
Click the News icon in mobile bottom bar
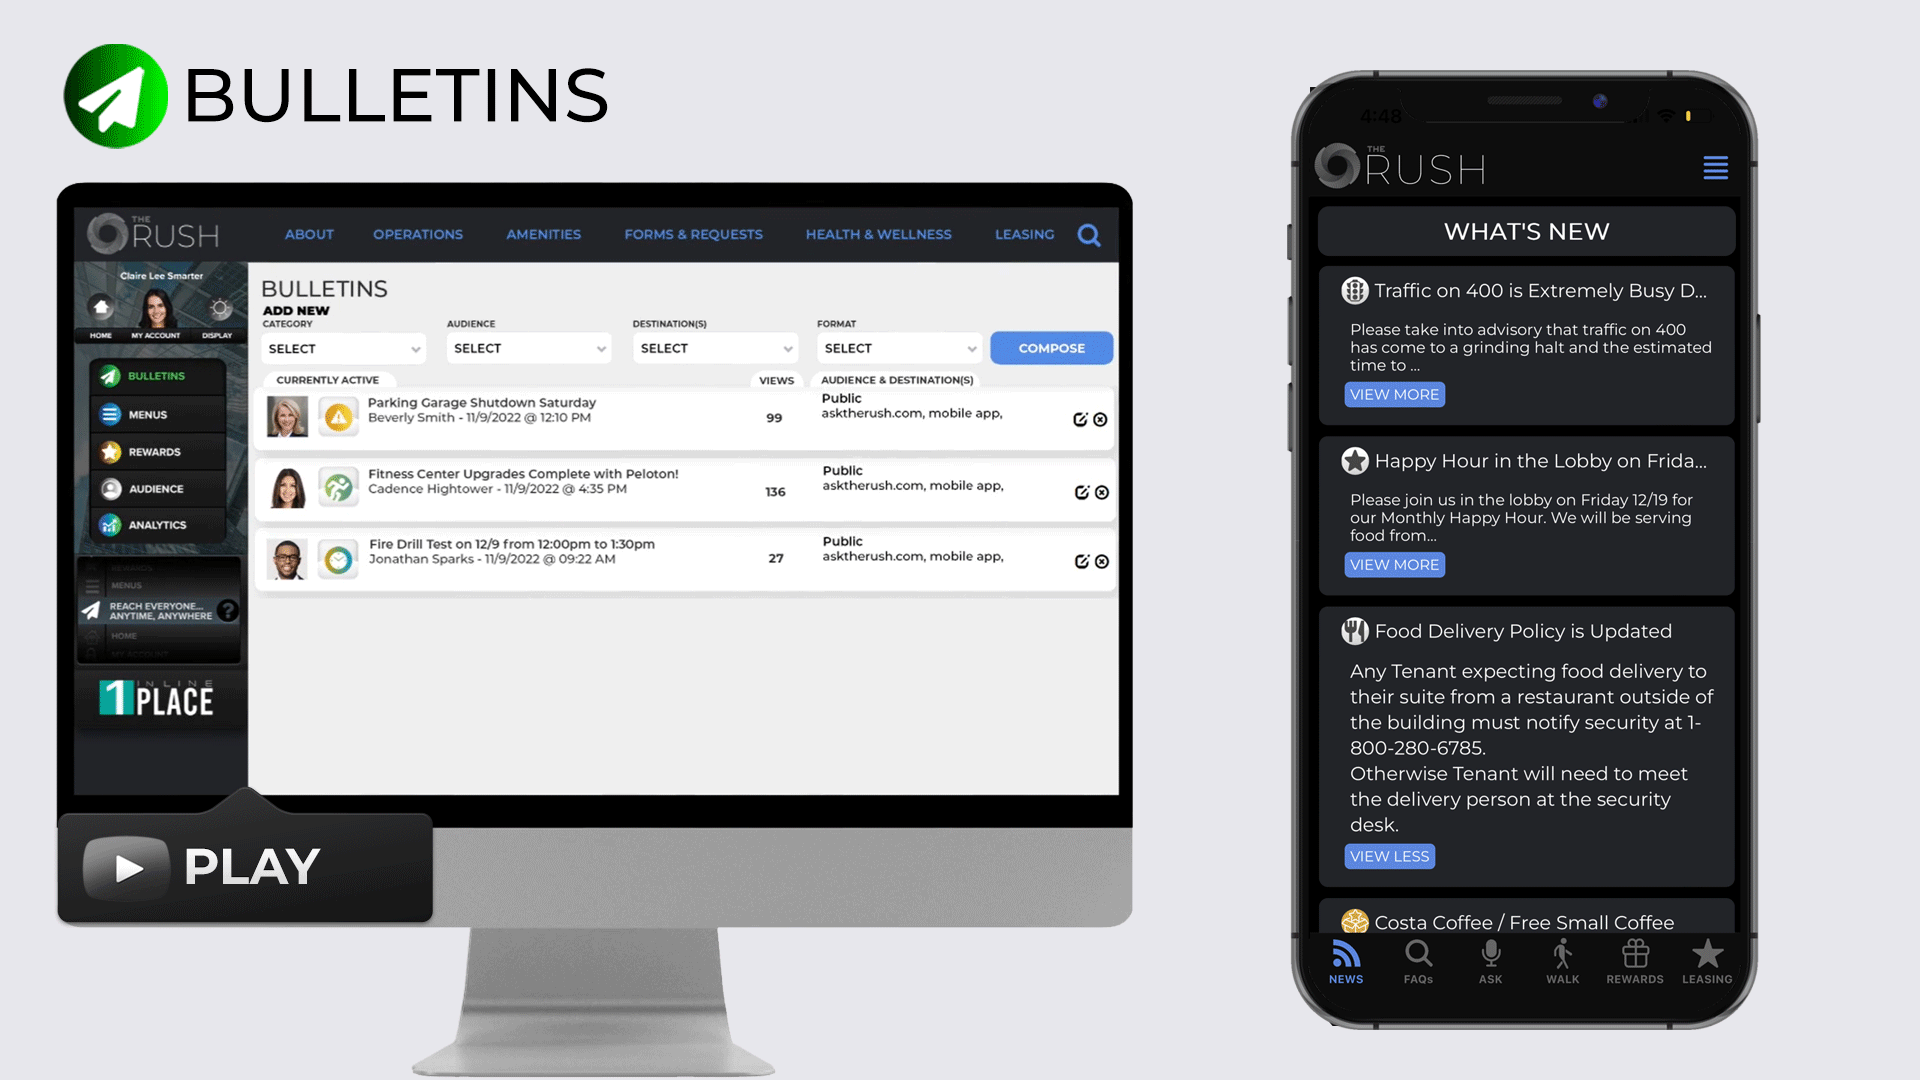(1344, 961)
